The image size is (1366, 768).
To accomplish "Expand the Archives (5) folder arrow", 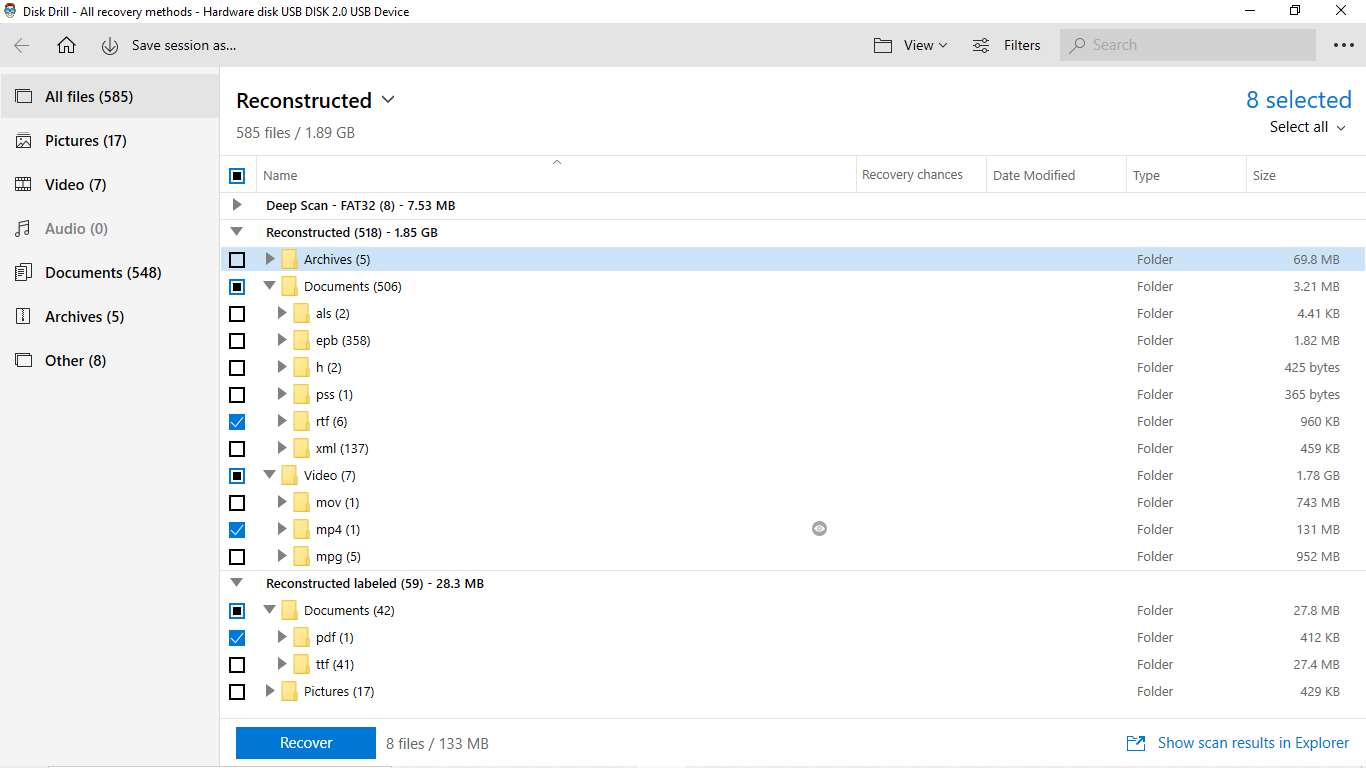I will click(269, 259).
